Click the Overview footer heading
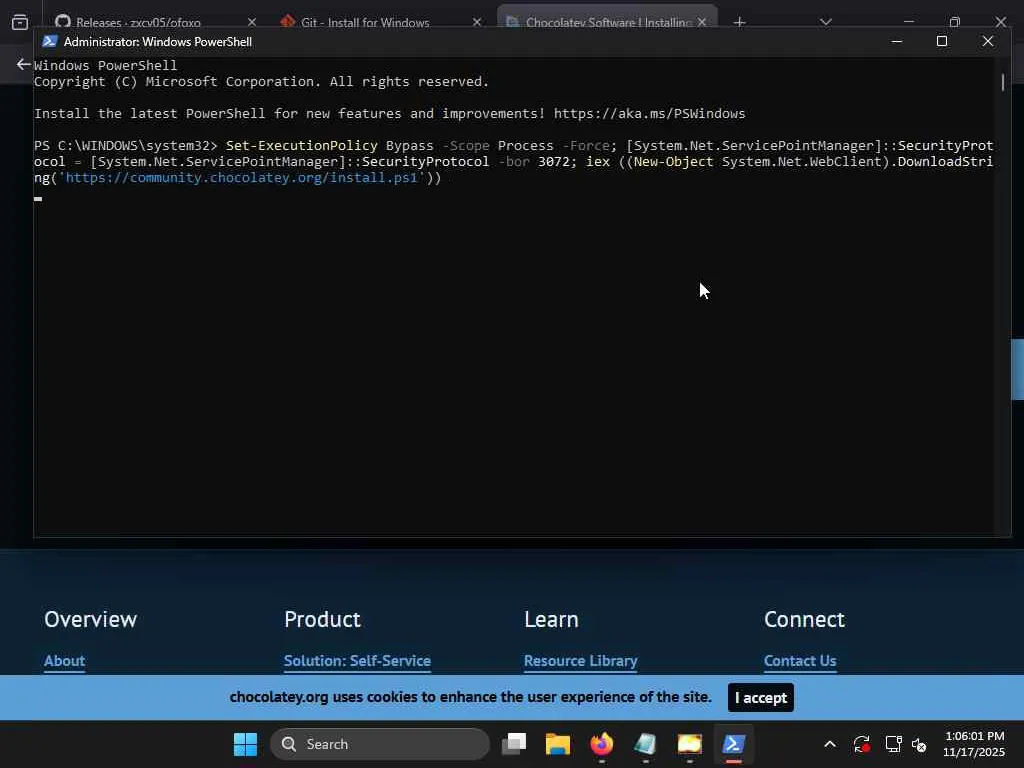This screenshot has height=768, width=1024. (91, 619)
